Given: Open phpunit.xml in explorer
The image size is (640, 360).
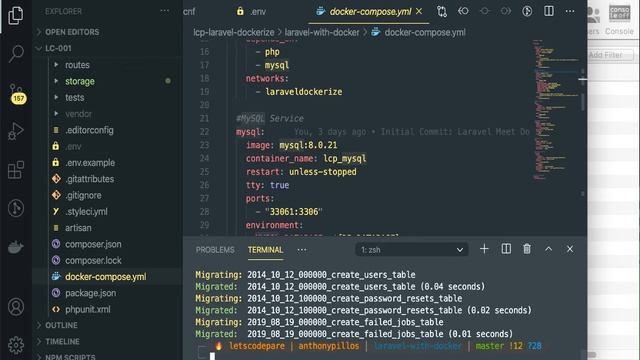Looking at the screenshot, I should click(87, 309).
